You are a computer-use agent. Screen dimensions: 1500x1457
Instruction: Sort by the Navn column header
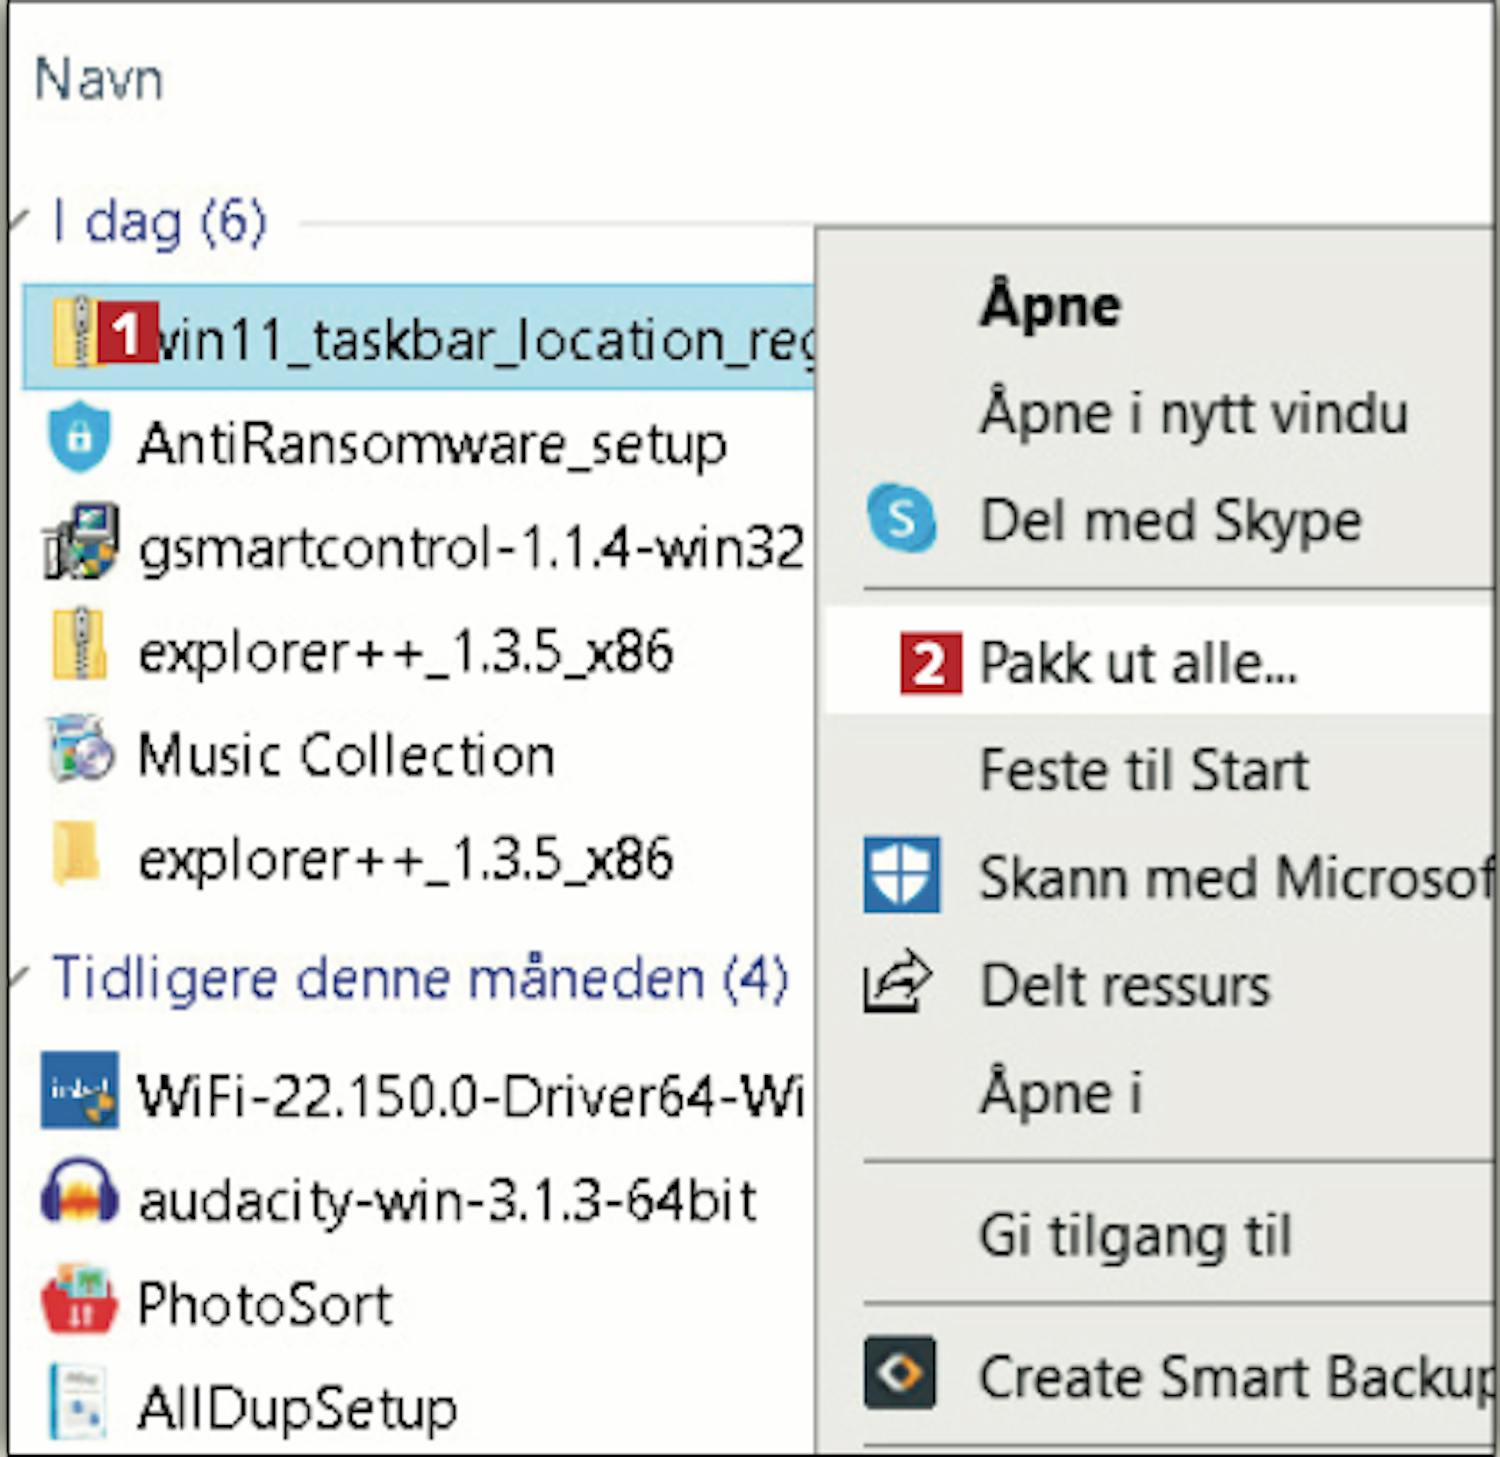(98, 80)
